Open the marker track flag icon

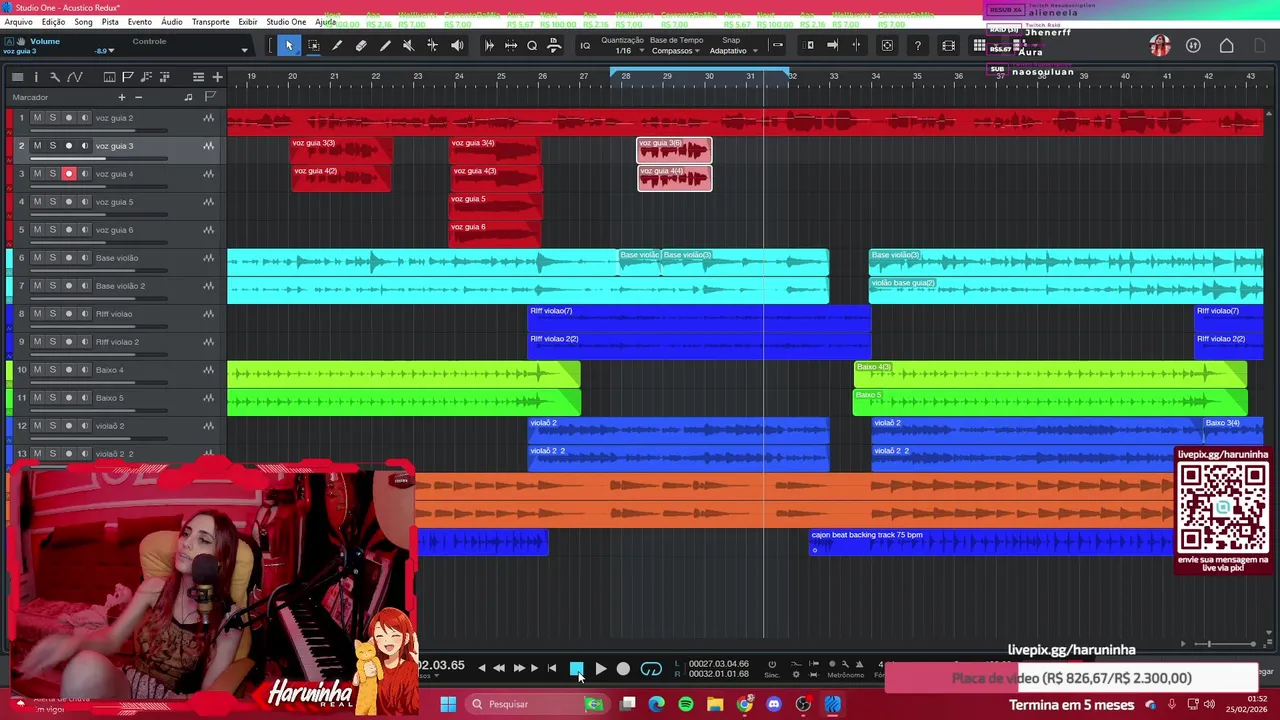coord(128,77)
